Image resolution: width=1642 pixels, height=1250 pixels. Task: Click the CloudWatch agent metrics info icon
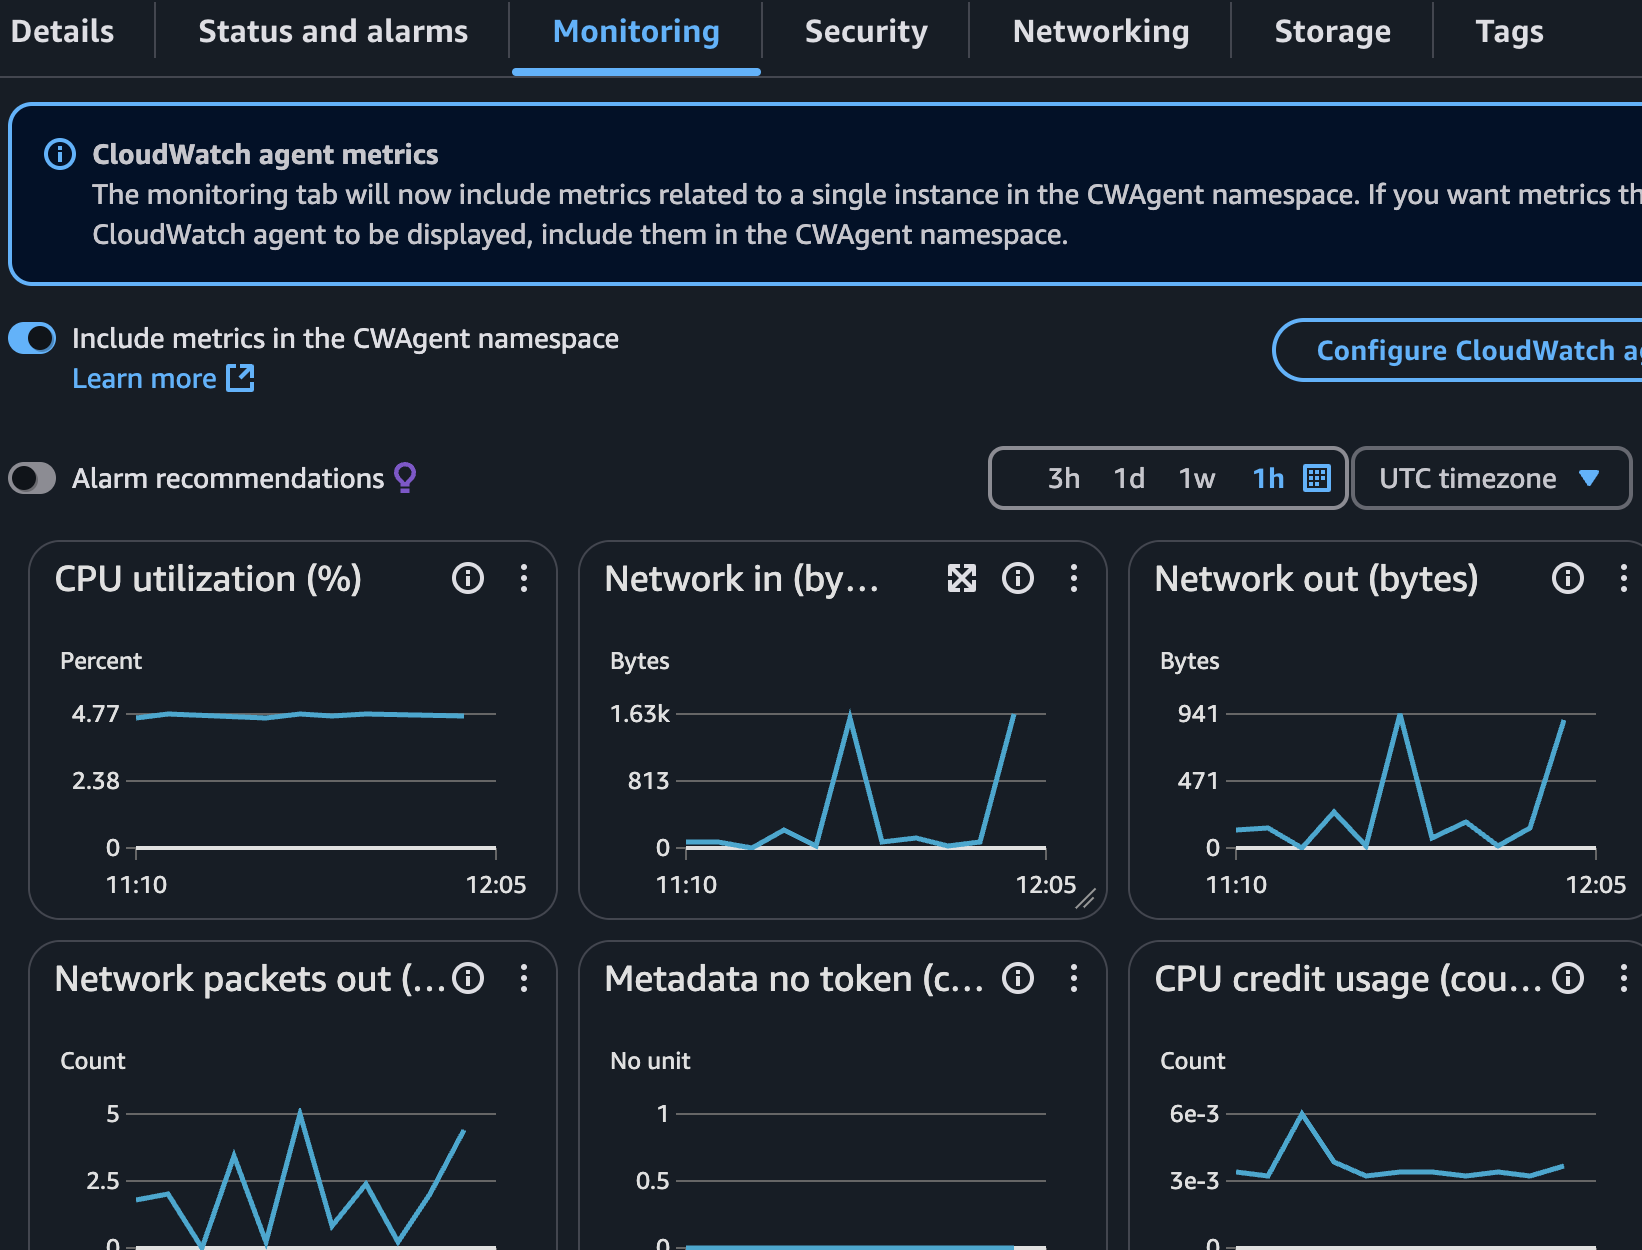(x=60, y=154)
